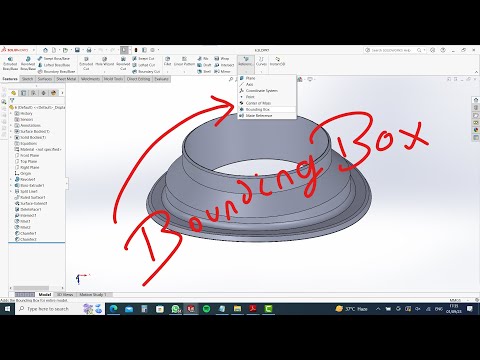
Task: Click the Fillet tool
Action: [167, 61]
